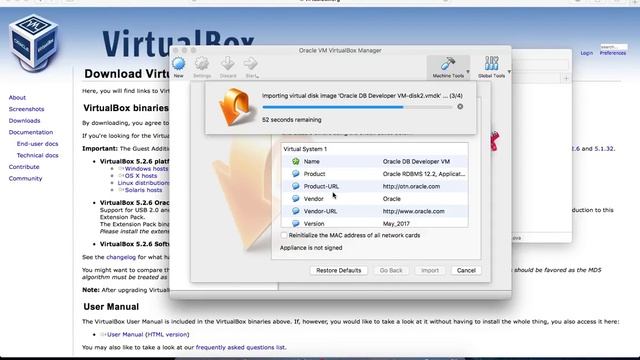Cancel the disk import via progress X icon
The height and width of the screenshot is (360, 640).
click(460, 107)
